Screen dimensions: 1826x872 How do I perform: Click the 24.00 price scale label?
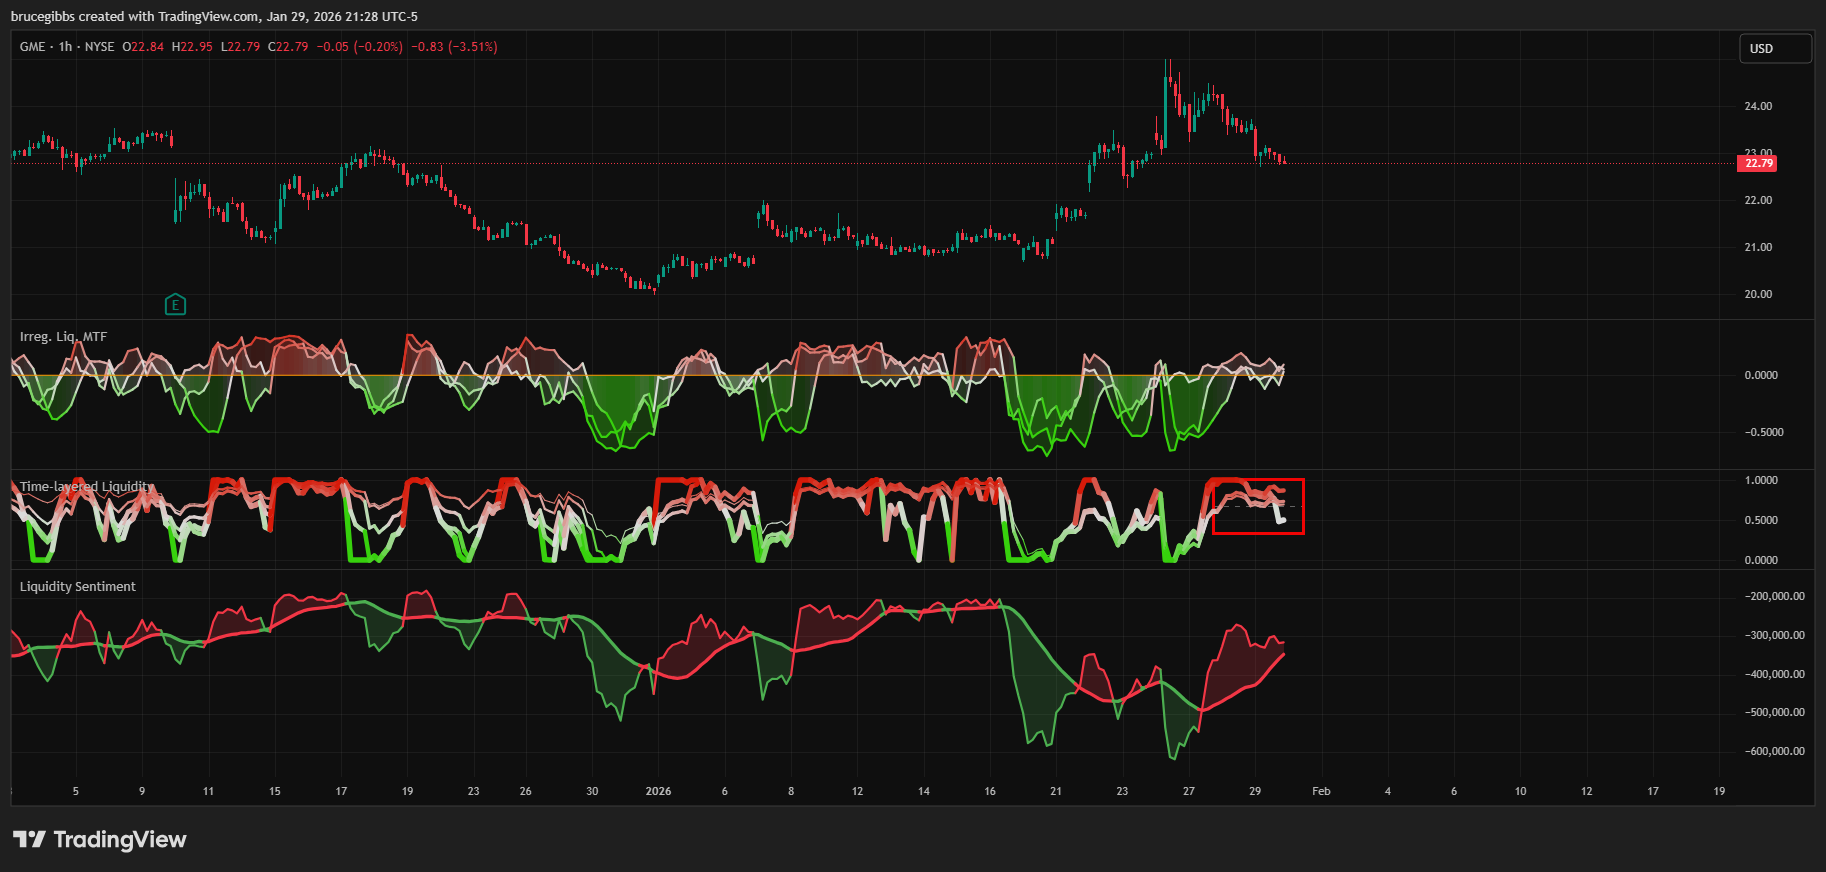1758,106
